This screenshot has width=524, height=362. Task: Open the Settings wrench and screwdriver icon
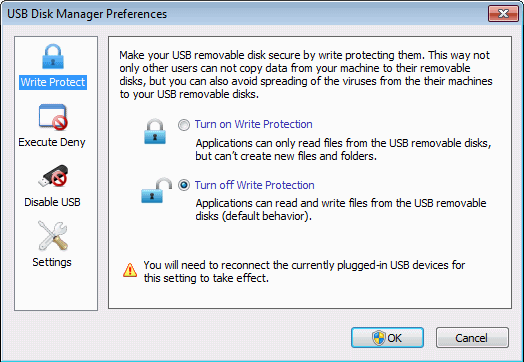pos(53,236)
